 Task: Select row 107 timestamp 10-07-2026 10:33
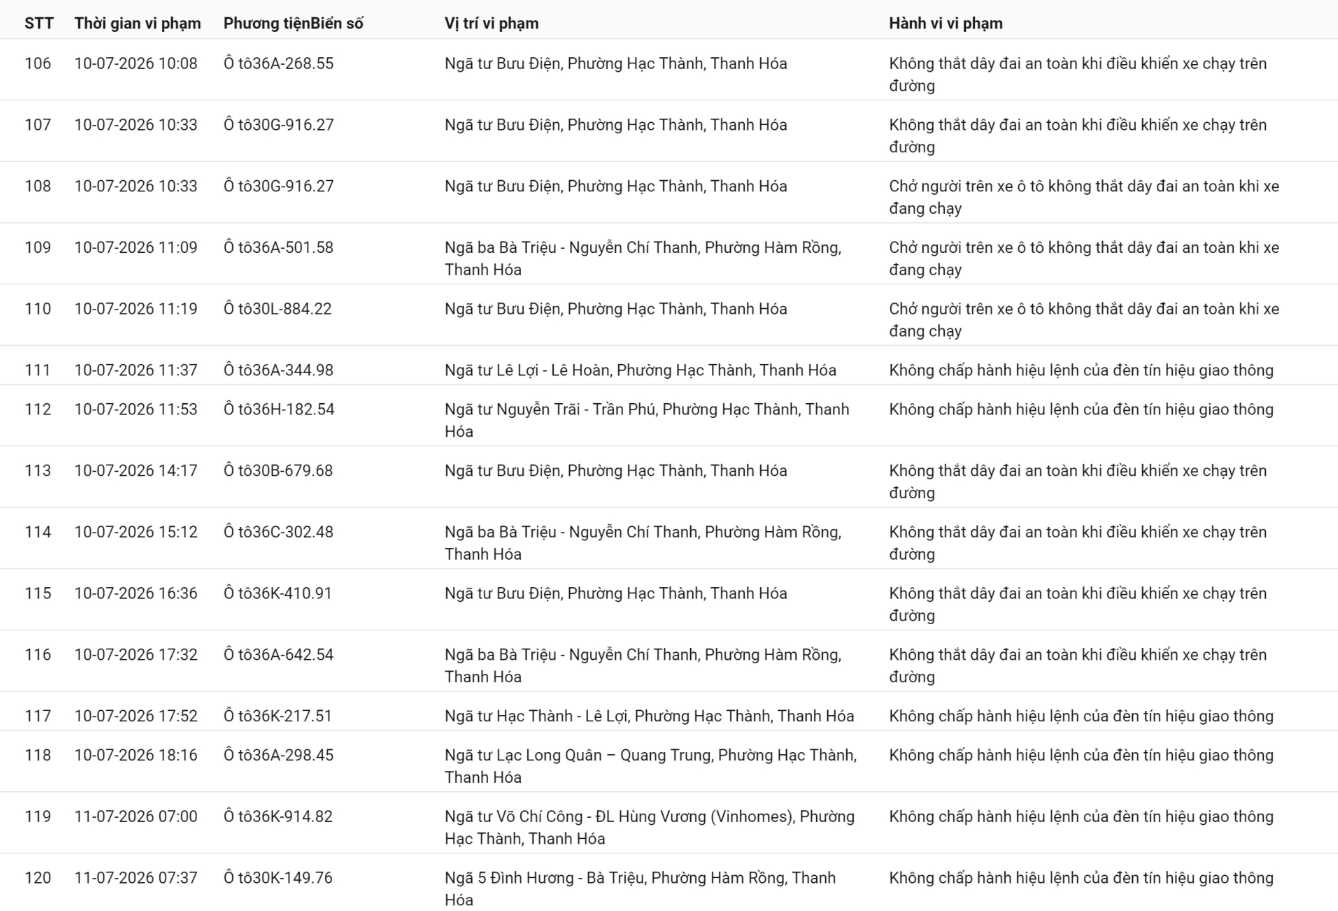click(x=136, y=125)
